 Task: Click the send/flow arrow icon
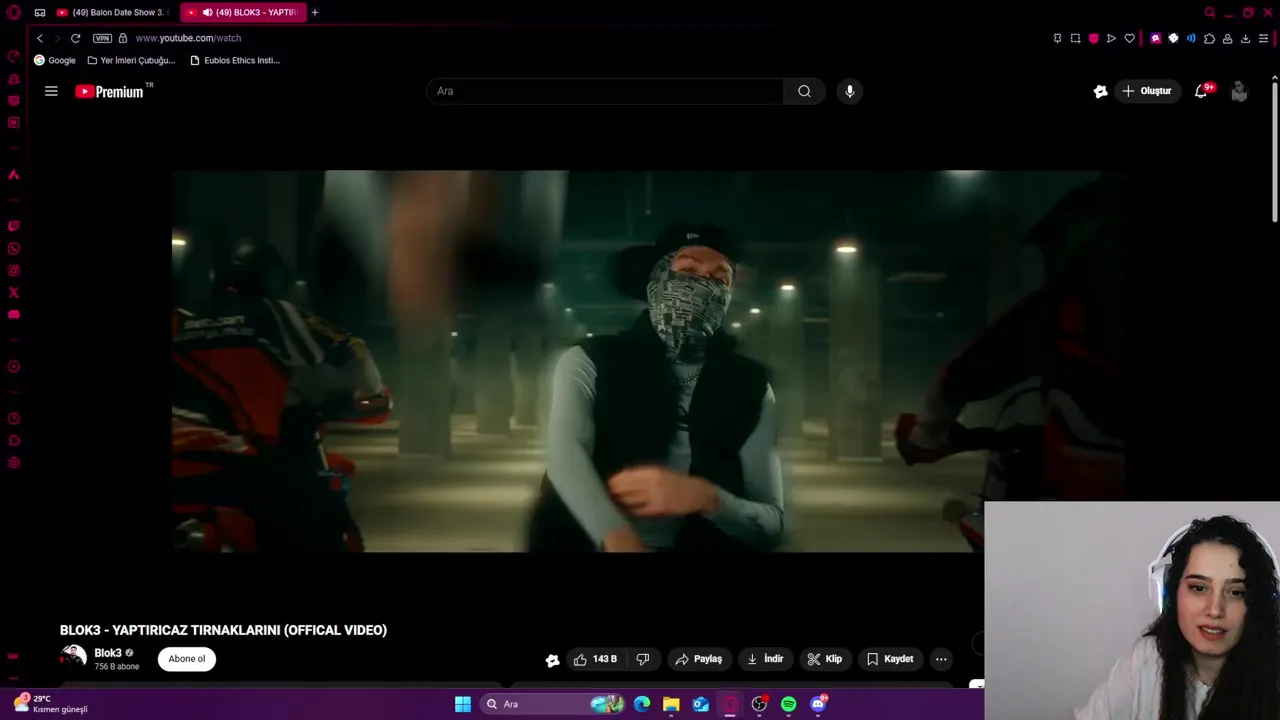1111,38
